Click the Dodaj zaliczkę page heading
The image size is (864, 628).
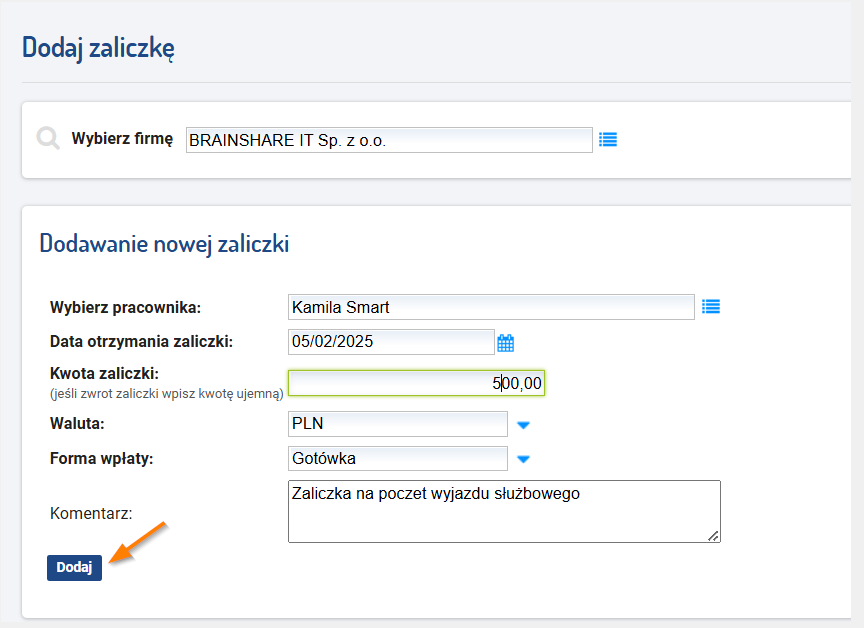click(99, 48)
